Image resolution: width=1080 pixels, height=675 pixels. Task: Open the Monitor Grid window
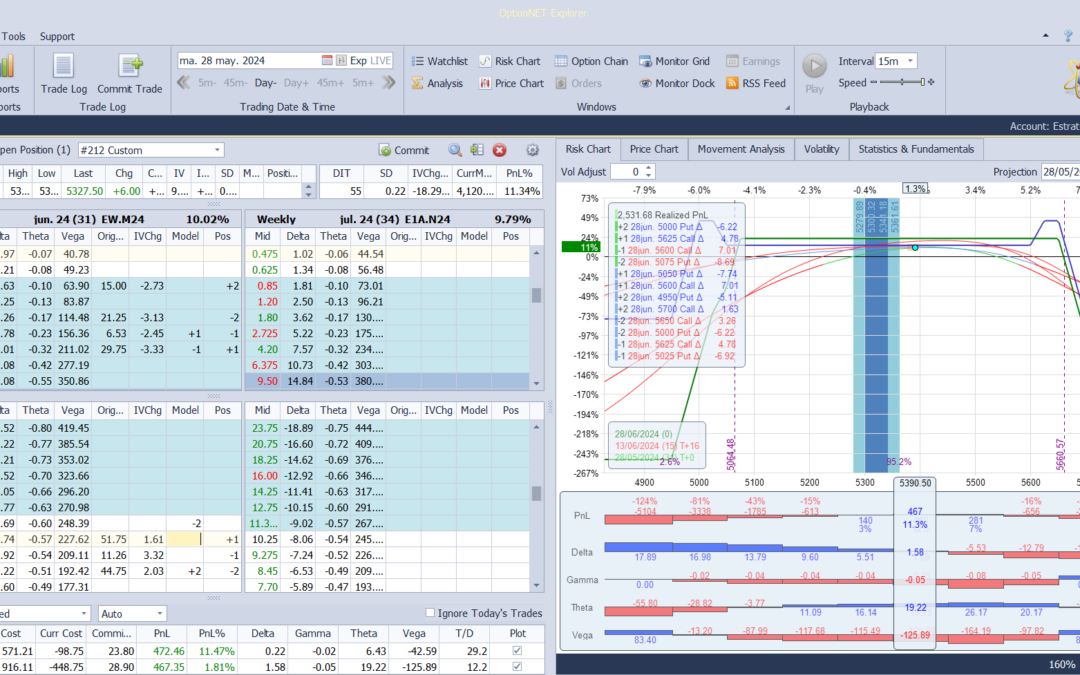pyautogui.click(x=674, y=61)
